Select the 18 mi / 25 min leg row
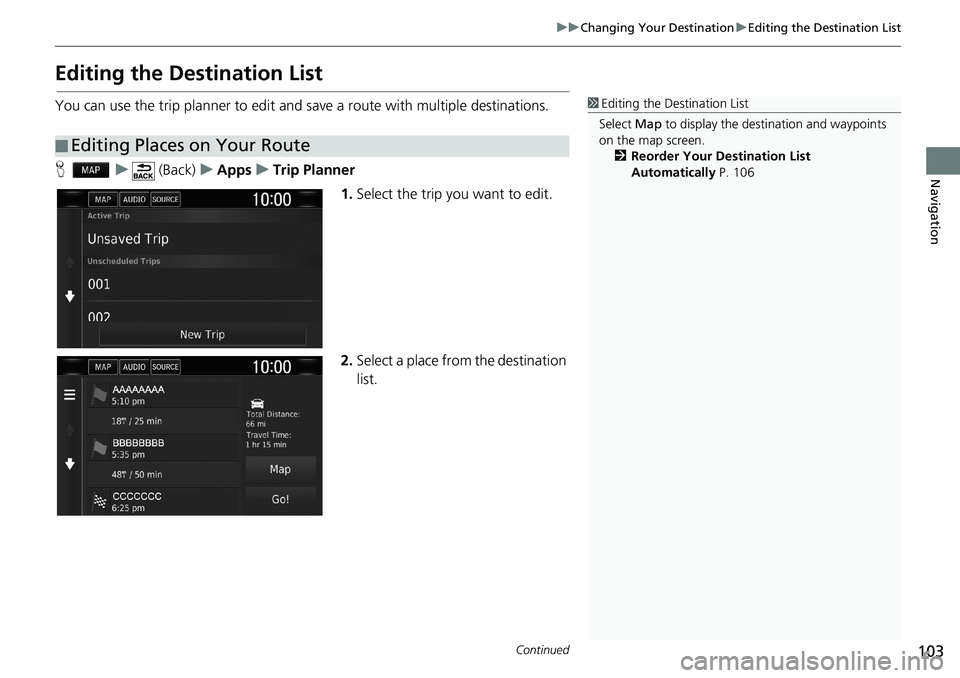960x678 pixels. point(162,421)
